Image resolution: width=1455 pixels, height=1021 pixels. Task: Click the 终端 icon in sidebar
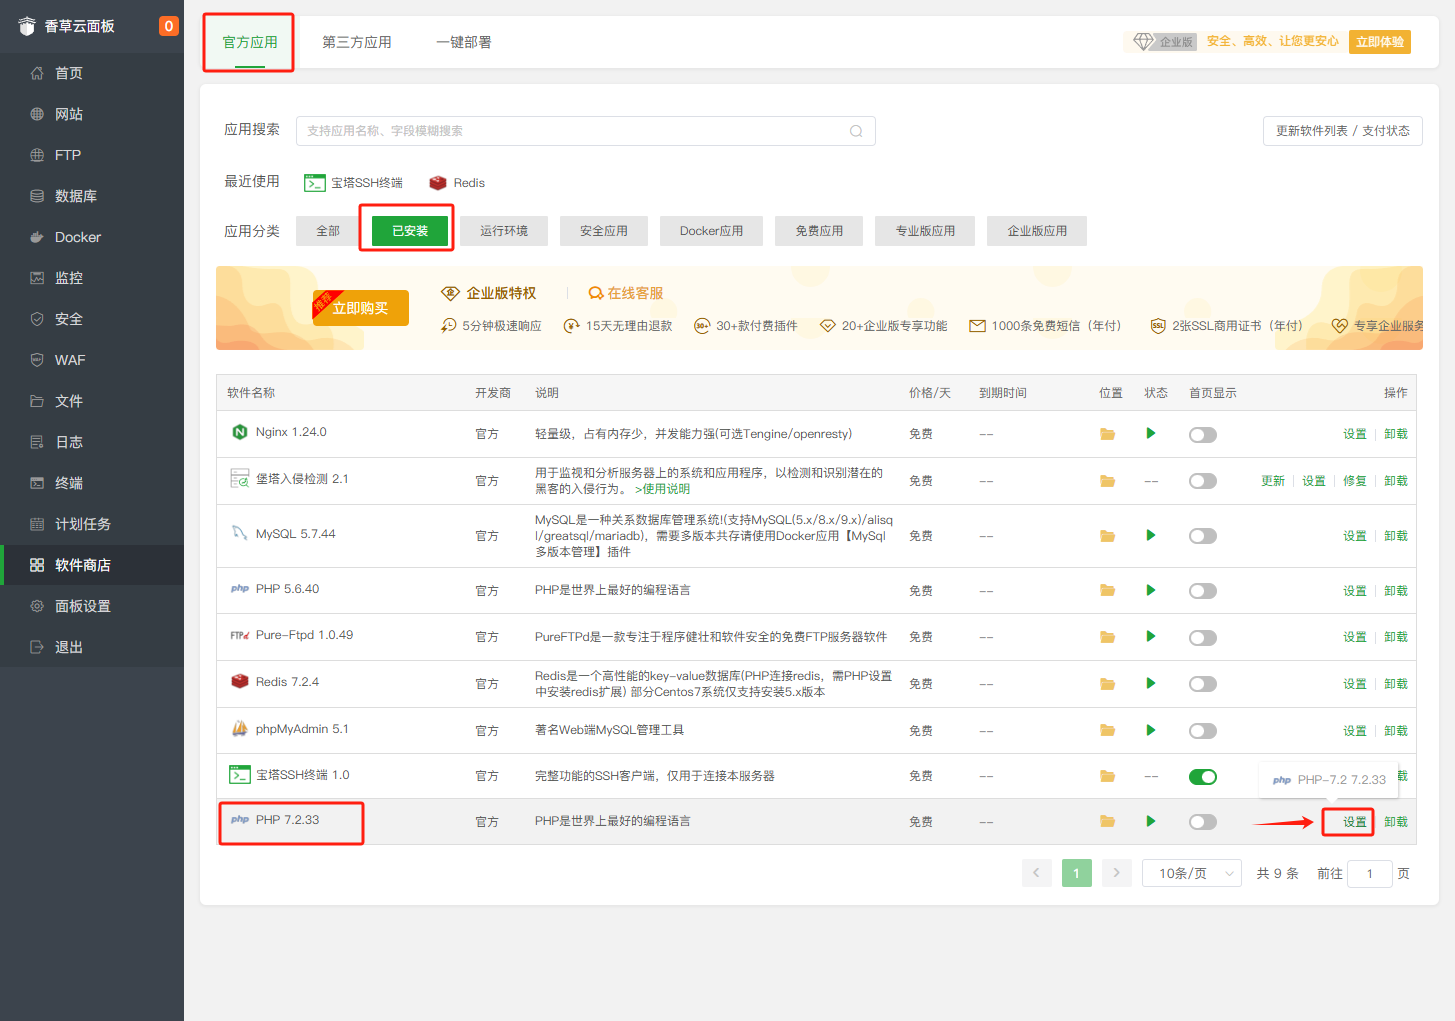[37, 483]
